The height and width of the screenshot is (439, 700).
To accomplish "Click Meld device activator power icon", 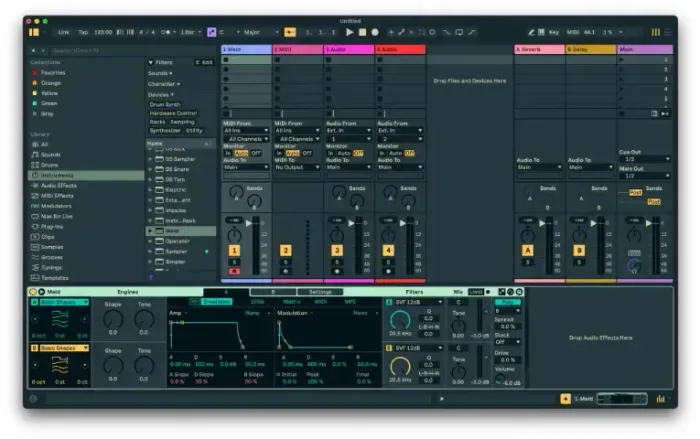I will click(33, 292).
